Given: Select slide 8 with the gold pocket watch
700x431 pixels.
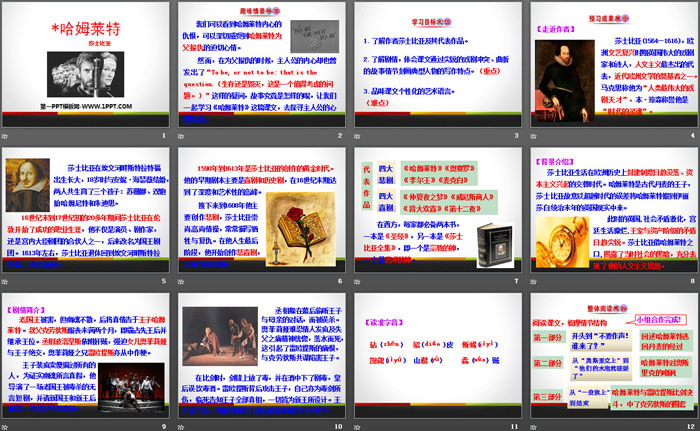Looking at the screenshot, I should 614,210.
